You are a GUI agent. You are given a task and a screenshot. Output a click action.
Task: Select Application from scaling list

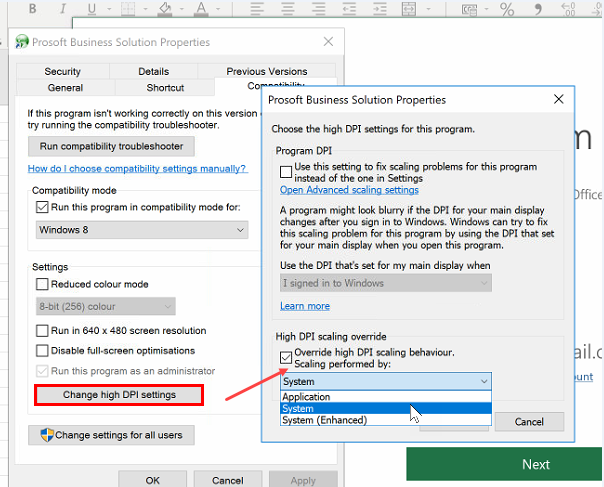click(386, 397)
